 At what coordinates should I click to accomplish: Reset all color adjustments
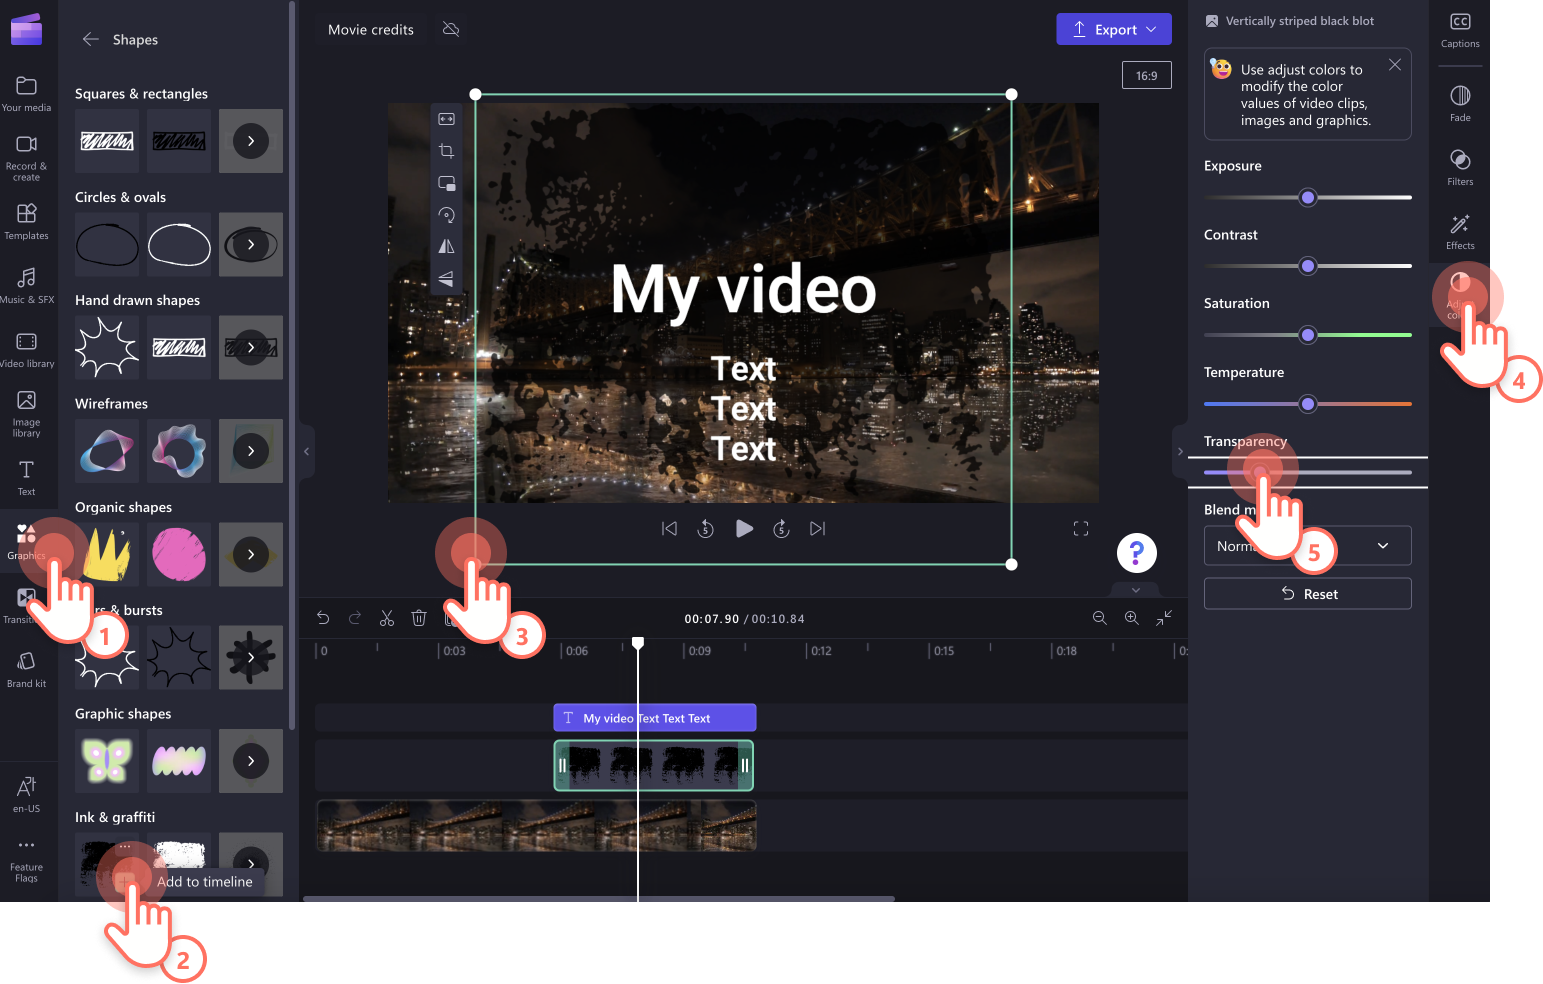[x=1307, y=593]
